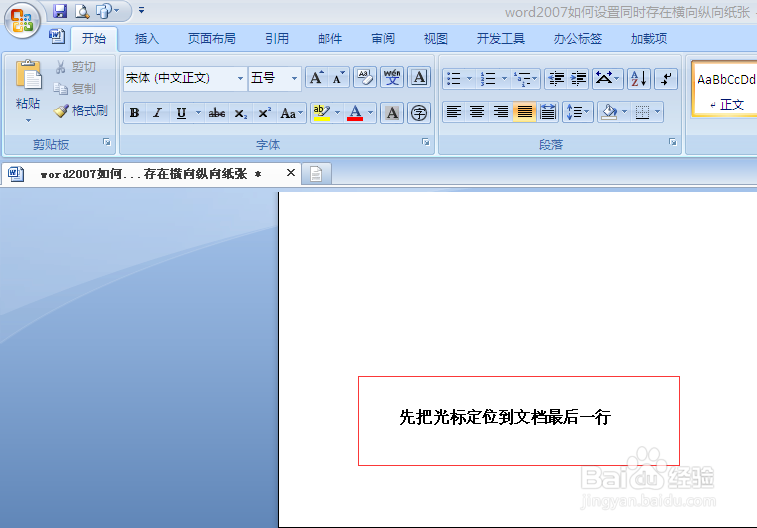The width and height of the screenshot is (757, 528).
Task: Click the 粘贴 paste button
Action: coord(28,82)
